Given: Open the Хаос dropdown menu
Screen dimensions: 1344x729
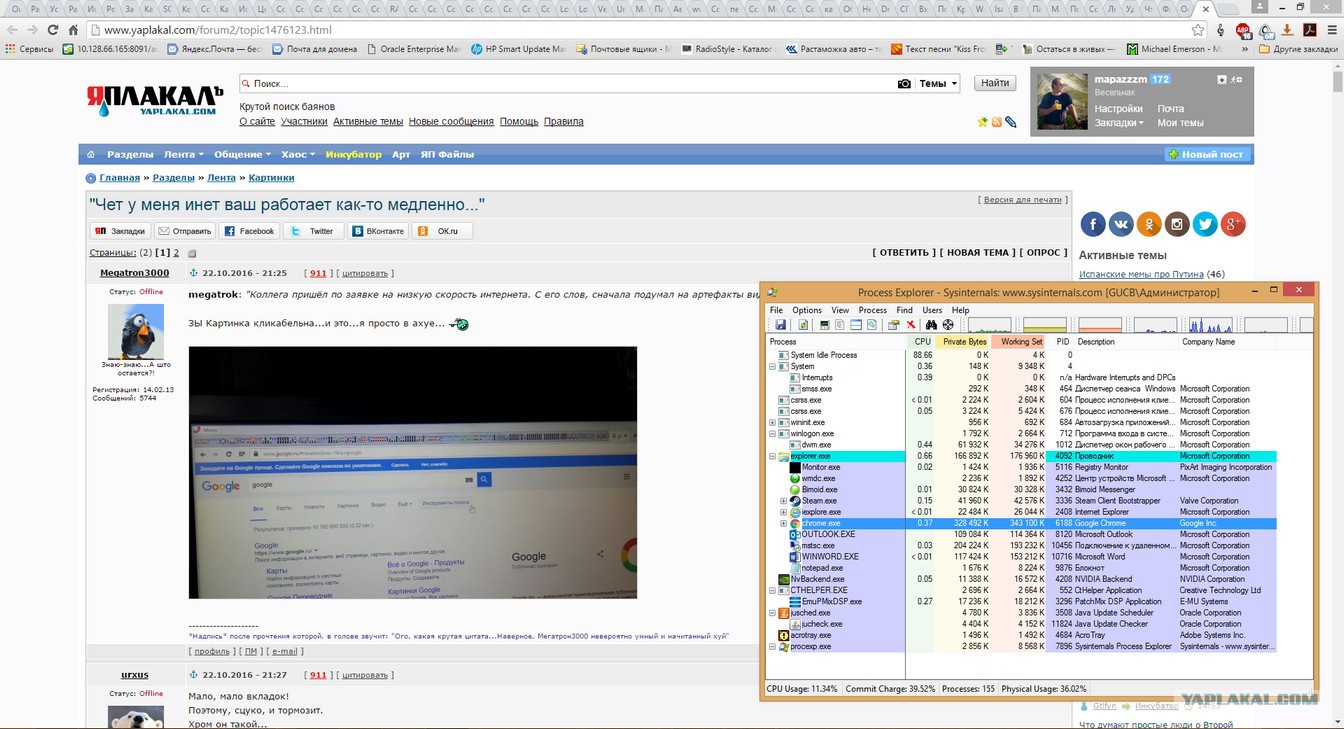Looking at the screenshot, I should (x=298, y=154).
